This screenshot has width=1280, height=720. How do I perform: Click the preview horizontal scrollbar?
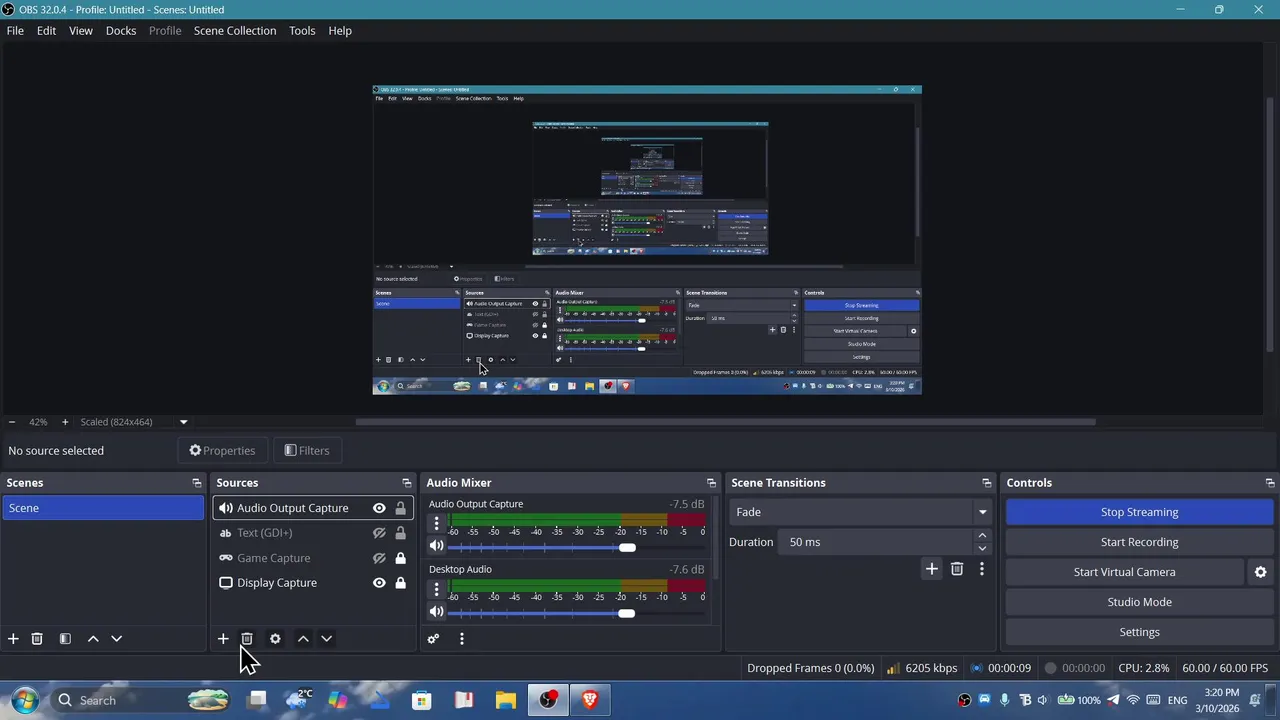(x=725, y=422)
